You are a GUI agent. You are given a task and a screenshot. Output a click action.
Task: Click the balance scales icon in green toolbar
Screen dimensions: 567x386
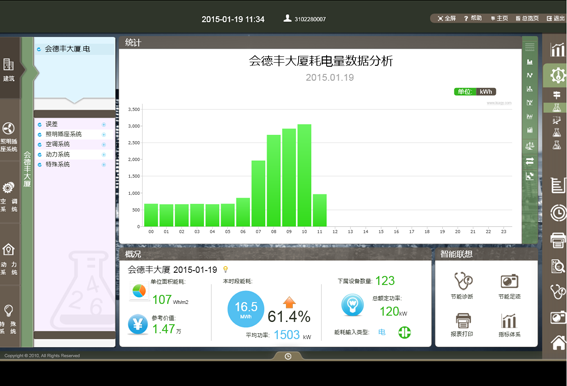pos(530,146)
